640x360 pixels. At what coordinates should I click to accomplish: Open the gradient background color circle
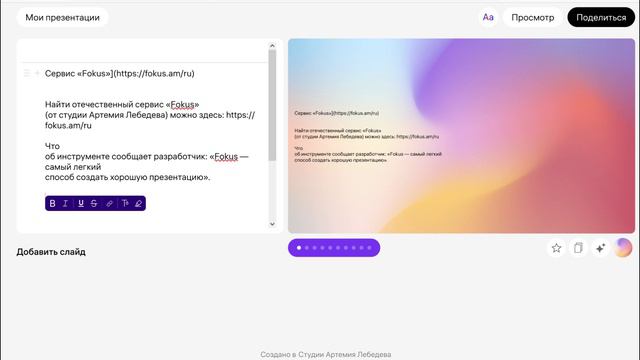pyautogui.click(x=623, y=248)
